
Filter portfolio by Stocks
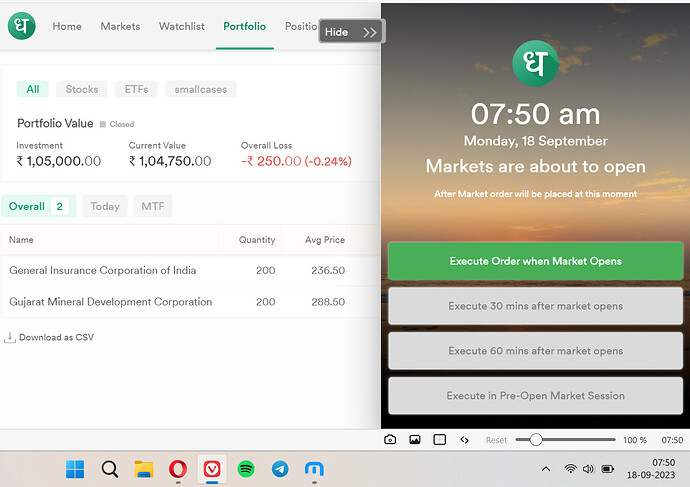(x=82, y=89)
